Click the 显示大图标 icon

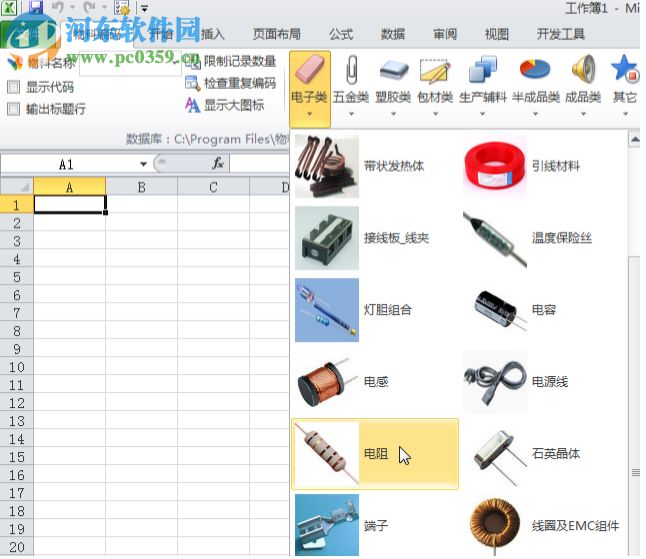(192, 105)
